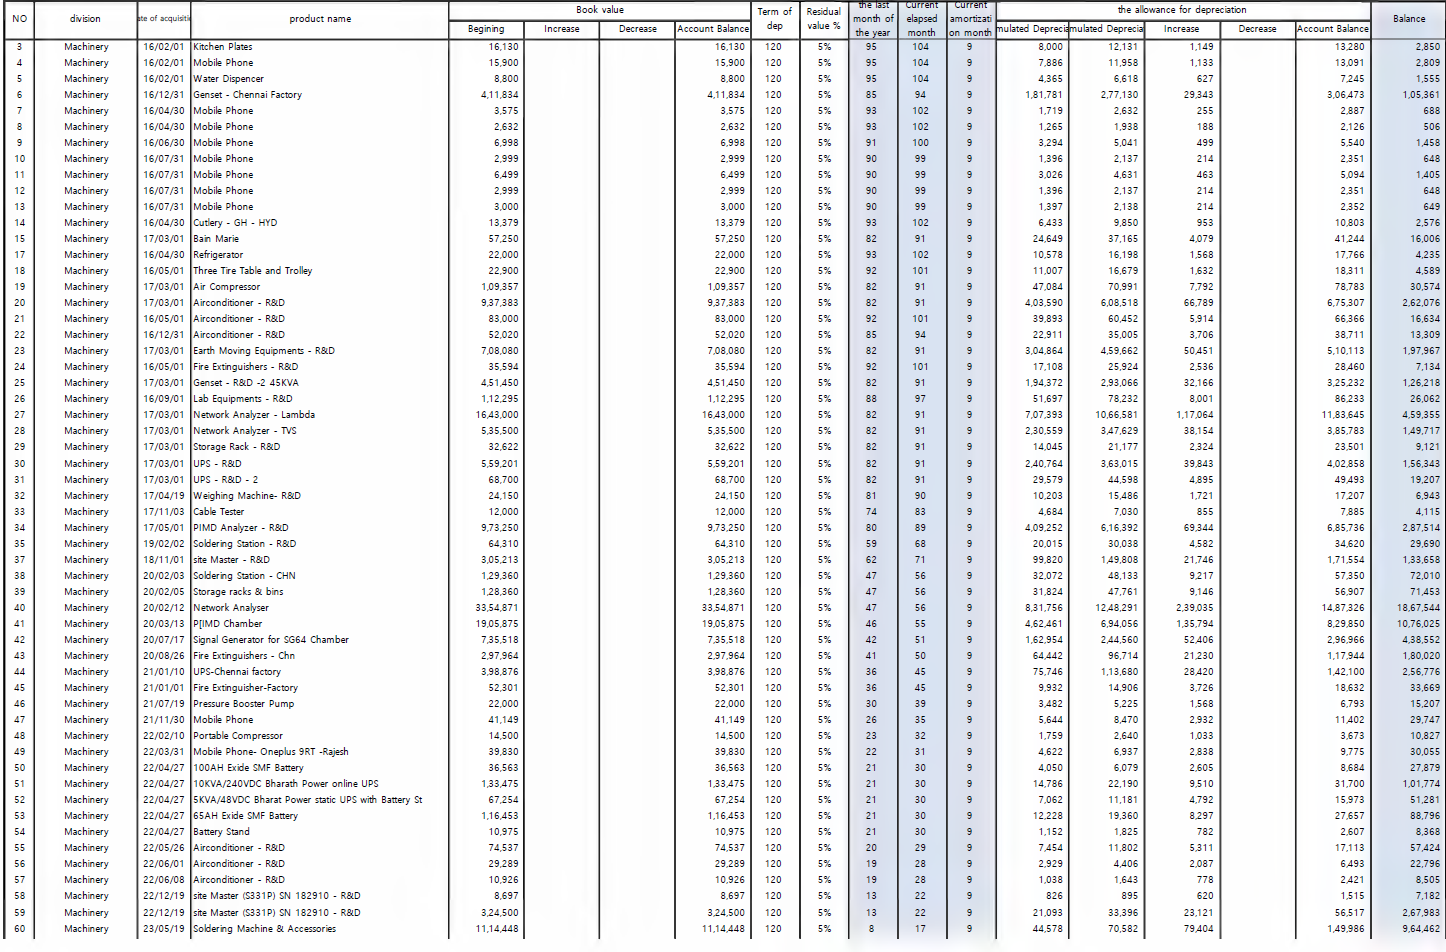This screenshot has height=952, width=1446.
Task: Click the 'division' column header
Action: [x=85, y=19]
